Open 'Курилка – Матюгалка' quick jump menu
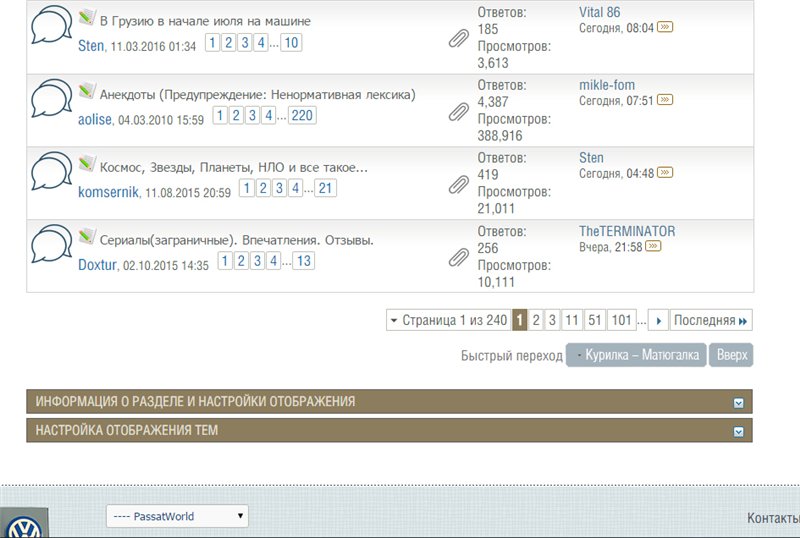Screen dimensions: 800x538 click(x=636, y=355)
